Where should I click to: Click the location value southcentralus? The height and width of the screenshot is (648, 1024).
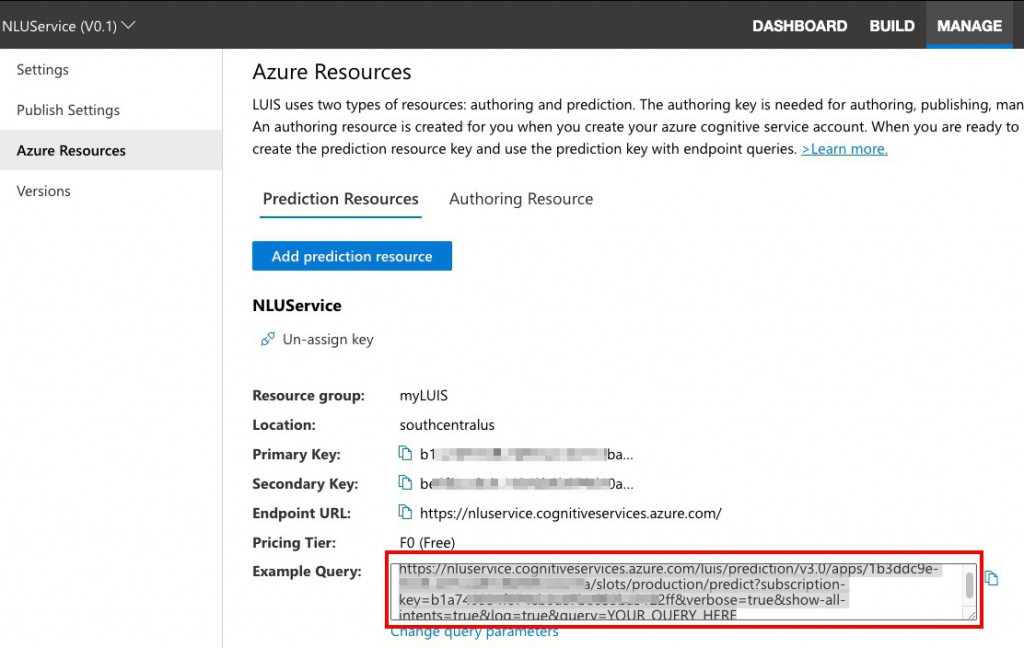coord(447,425)
